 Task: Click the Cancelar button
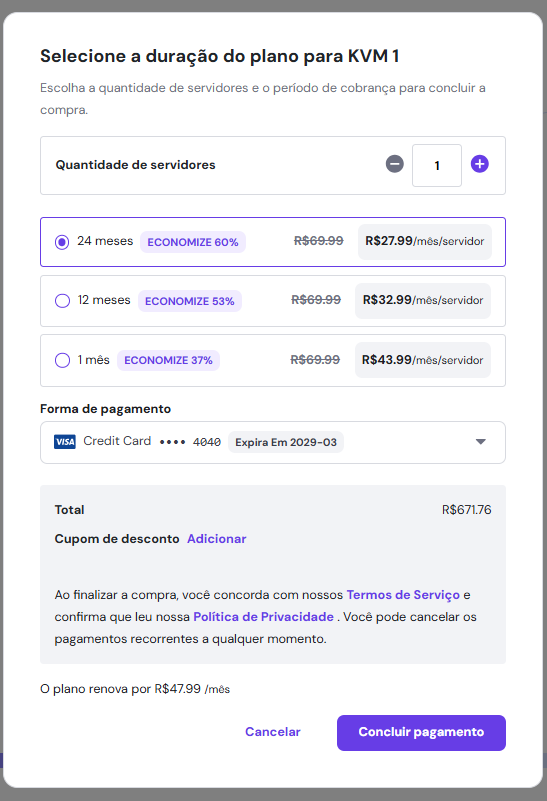coord(273,732)
